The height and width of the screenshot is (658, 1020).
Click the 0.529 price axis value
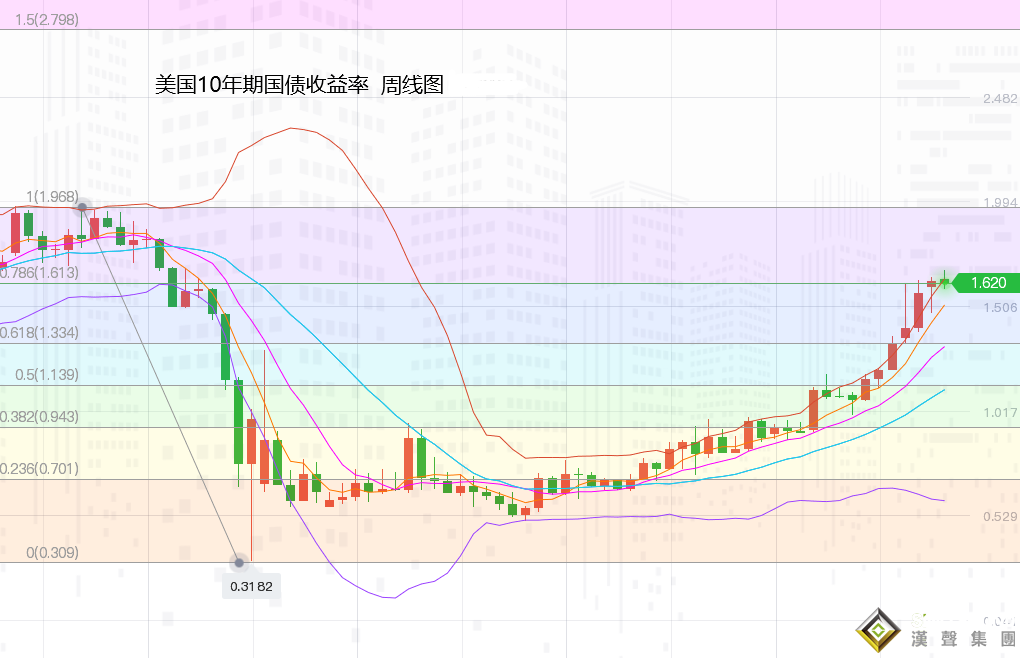click(x=1000, y=516)
